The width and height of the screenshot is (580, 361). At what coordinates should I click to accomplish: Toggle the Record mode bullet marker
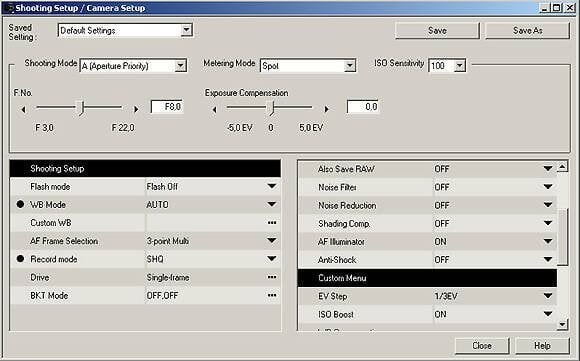click(20, 259)
